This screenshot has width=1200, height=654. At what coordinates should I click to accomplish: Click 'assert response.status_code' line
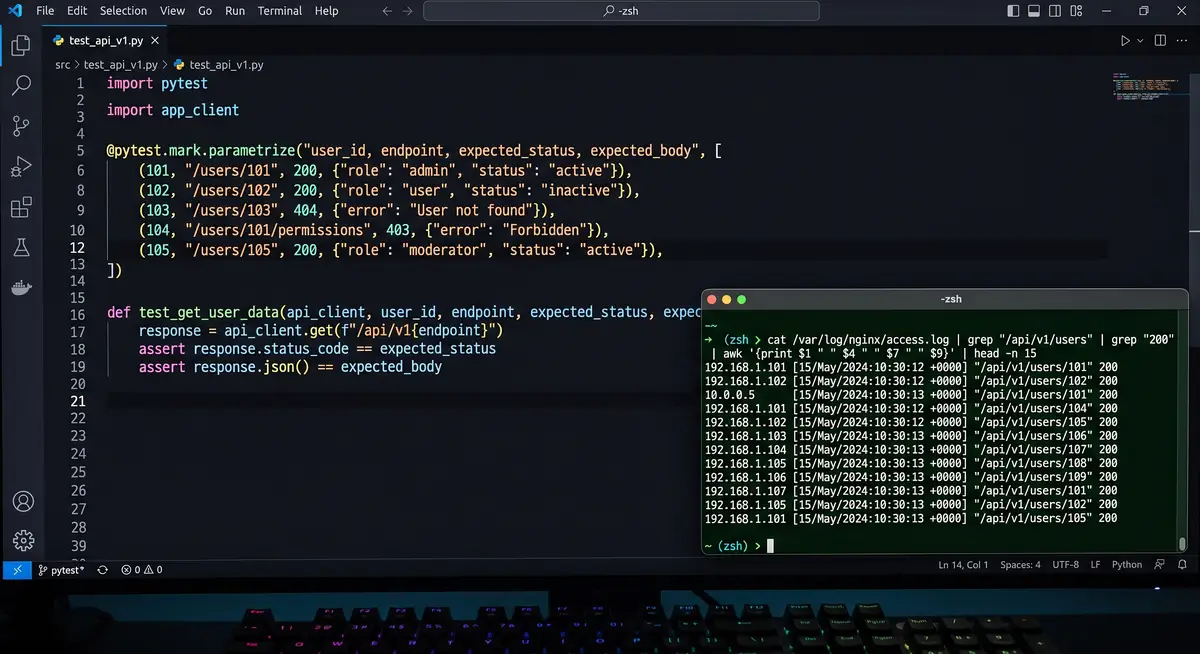coord(317,348)
